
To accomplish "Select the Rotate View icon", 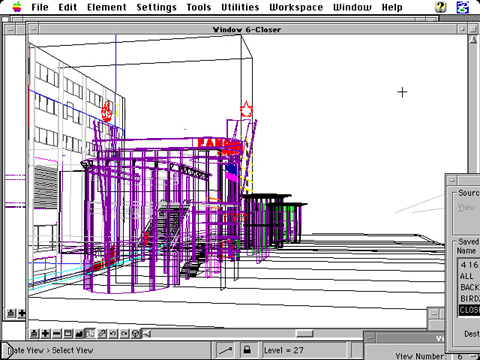I will (x=90, y=333).
